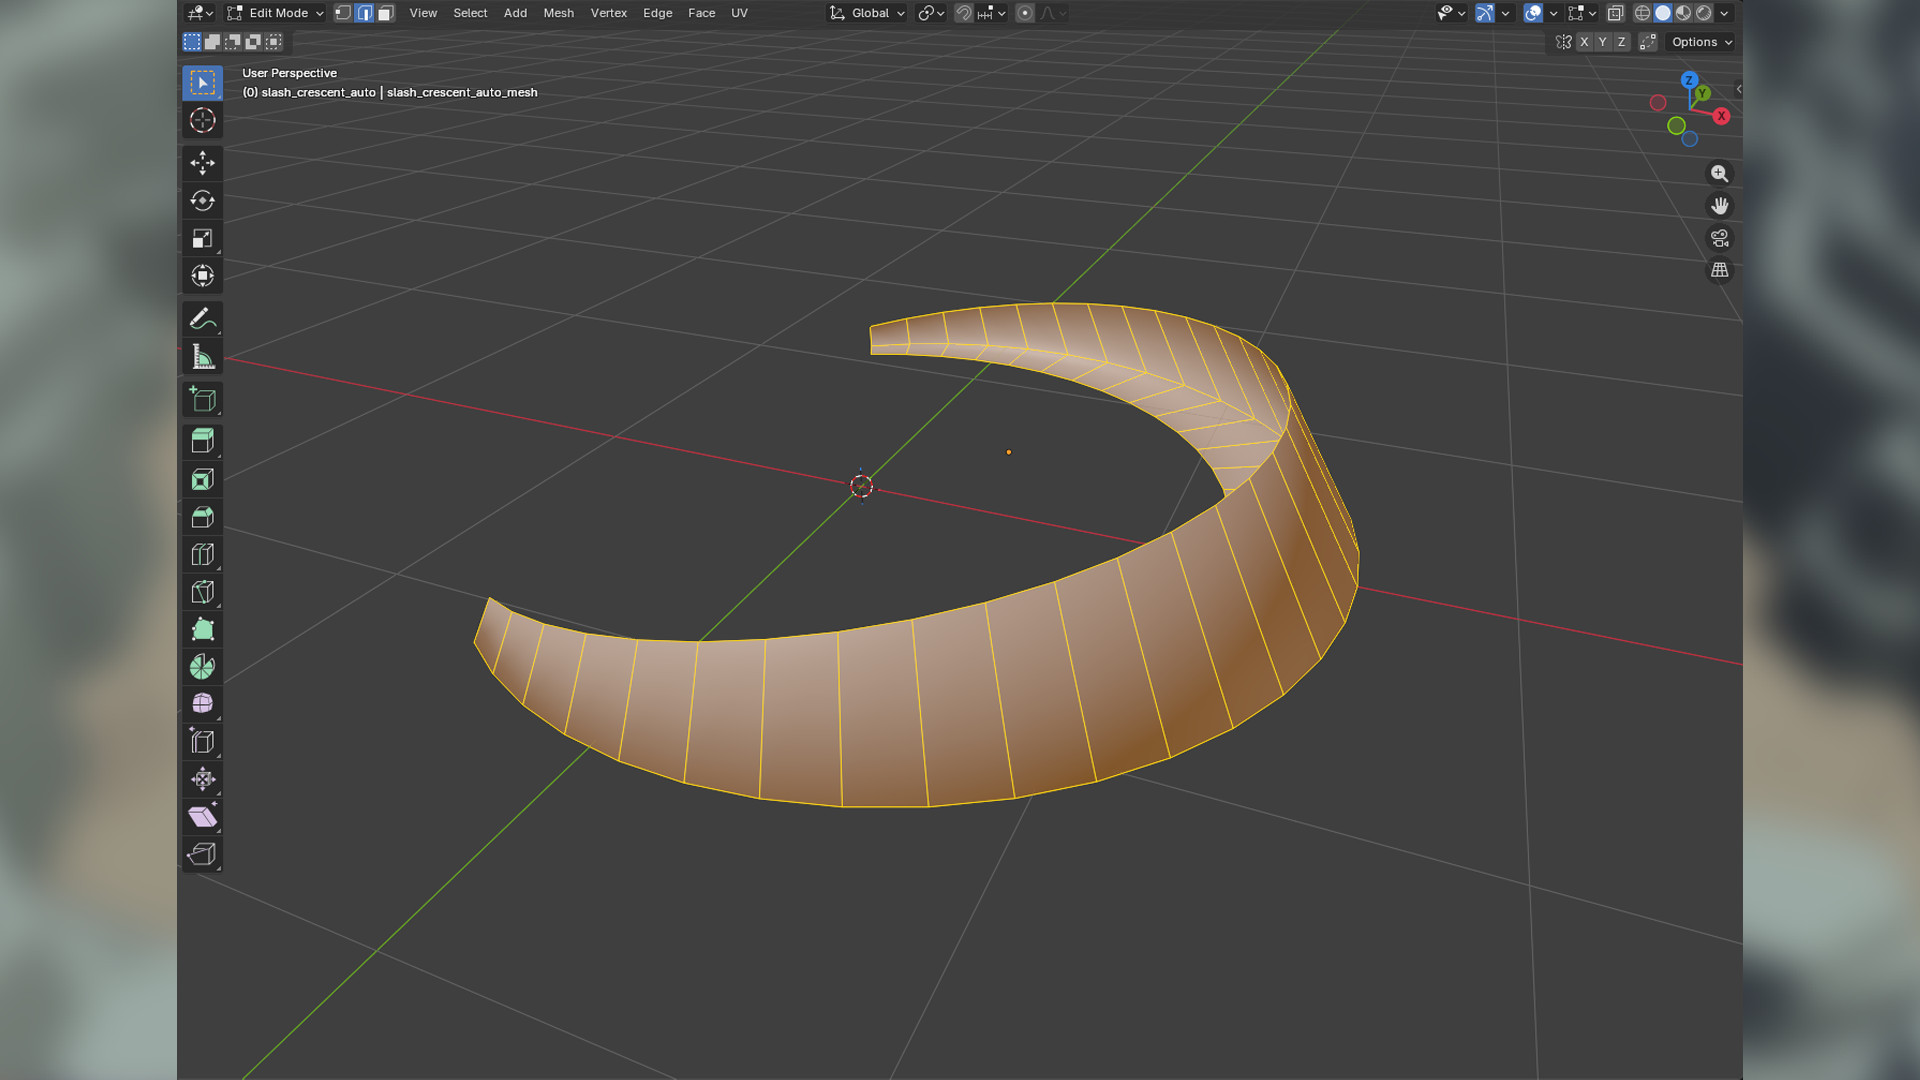This screenshot has width=1920, height=1080.
Task: Pick the Extrude Region tool
Action: coord(202,441)
